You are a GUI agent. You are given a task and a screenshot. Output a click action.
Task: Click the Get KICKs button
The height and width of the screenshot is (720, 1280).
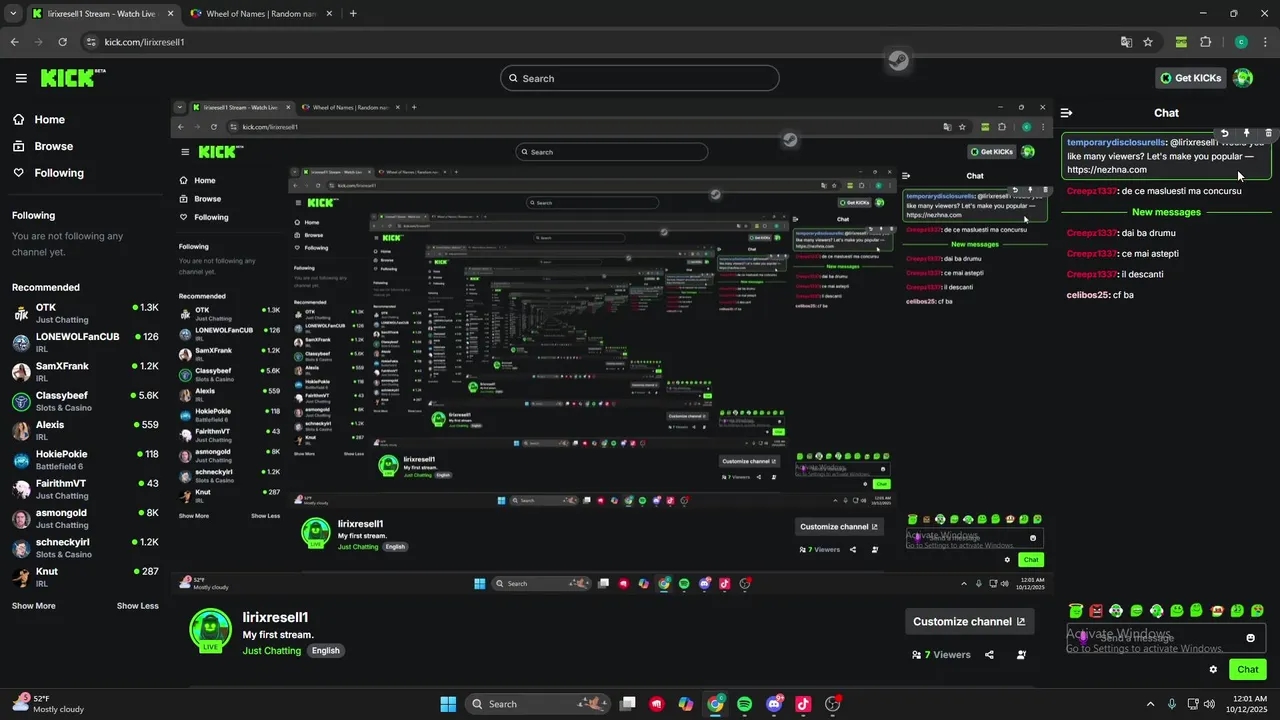click(x=1190, y=78)
